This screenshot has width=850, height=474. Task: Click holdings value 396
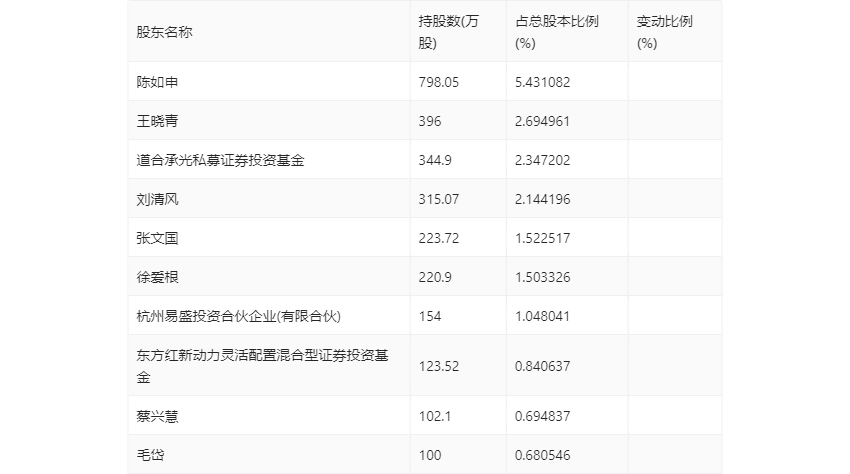click(x=429, y=121)
